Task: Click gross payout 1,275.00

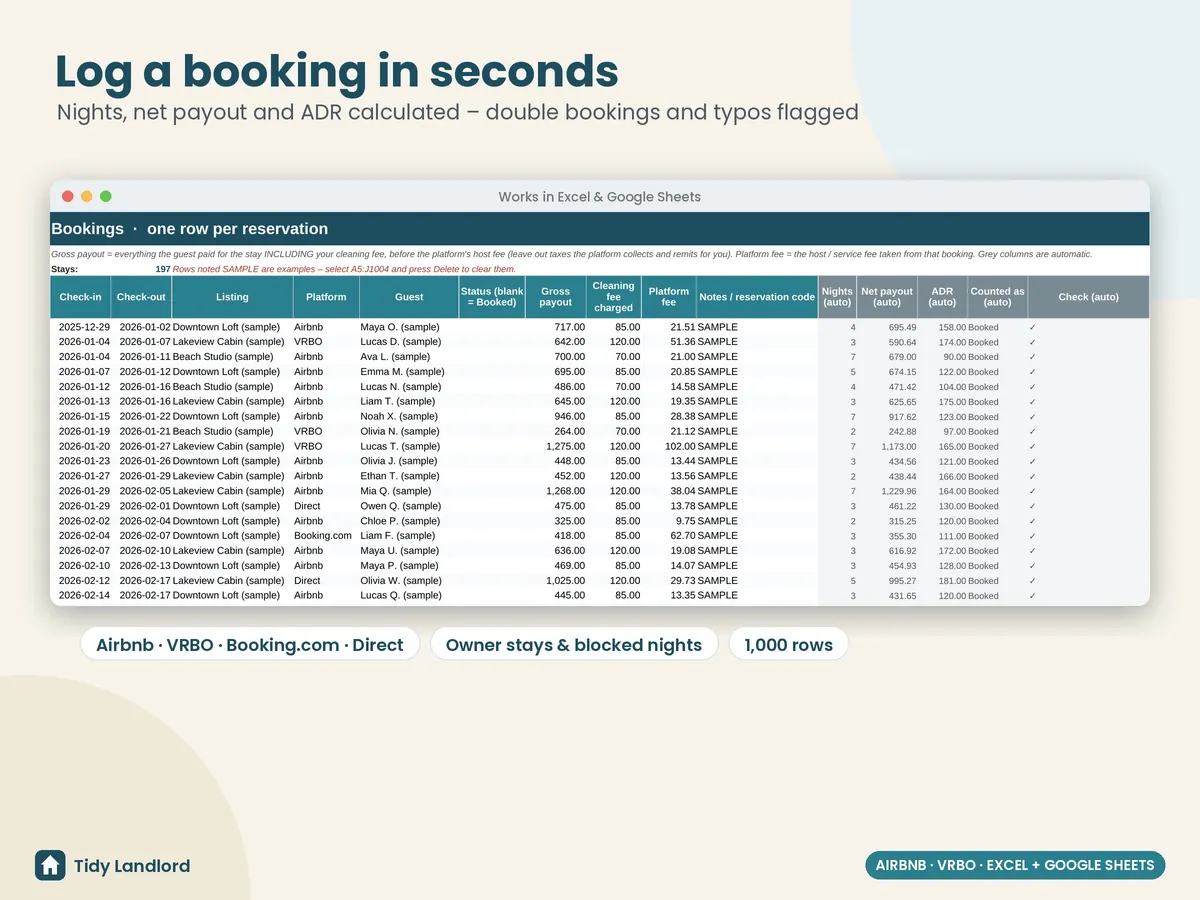Action: [x=566, y=447]
